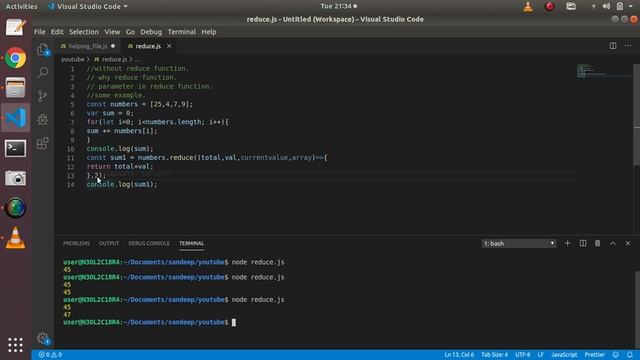Image resolution: width=640 pixels, height=360 pixels.
Task: Open the Files app in dock
Action: tap(16, 88)
